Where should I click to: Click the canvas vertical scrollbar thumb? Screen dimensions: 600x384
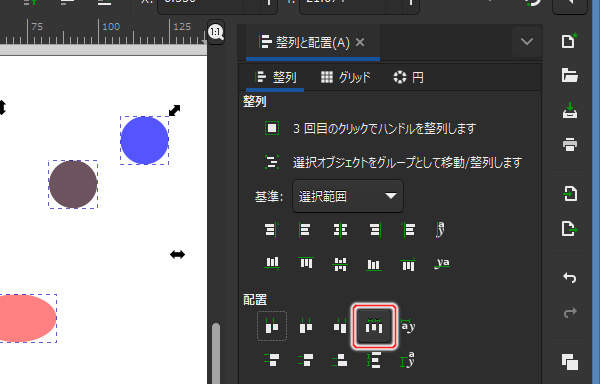[x=216, y=353]
